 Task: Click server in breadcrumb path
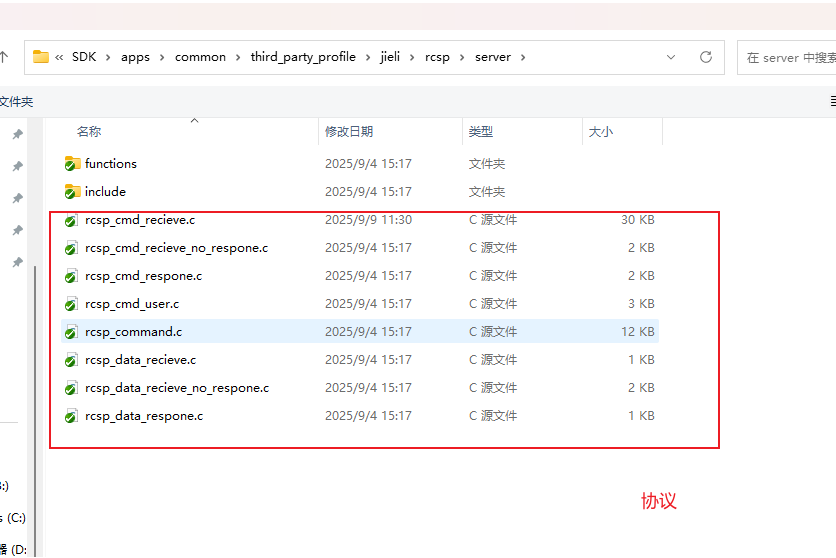(493, 56)
